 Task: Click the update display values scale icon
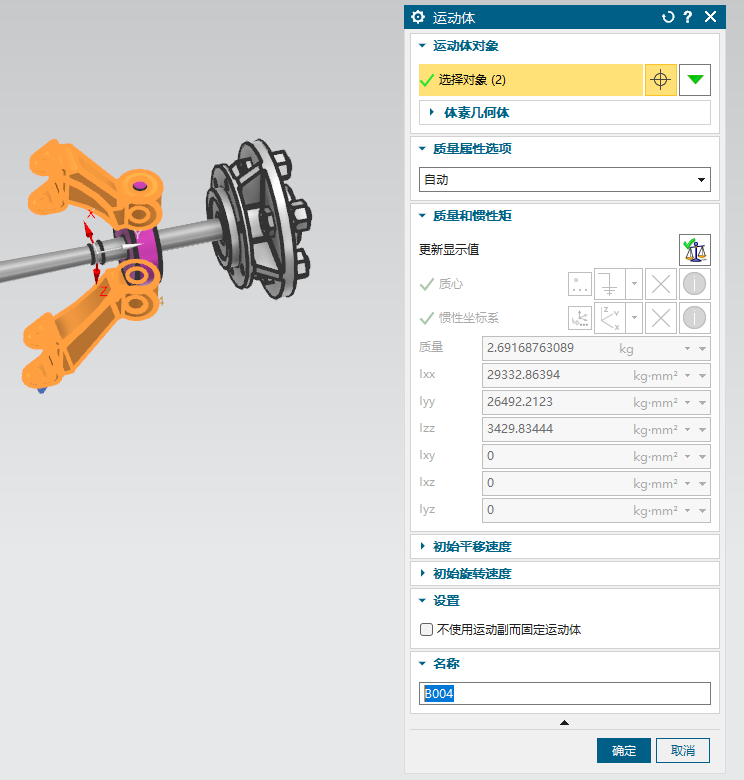coord(694,249)
